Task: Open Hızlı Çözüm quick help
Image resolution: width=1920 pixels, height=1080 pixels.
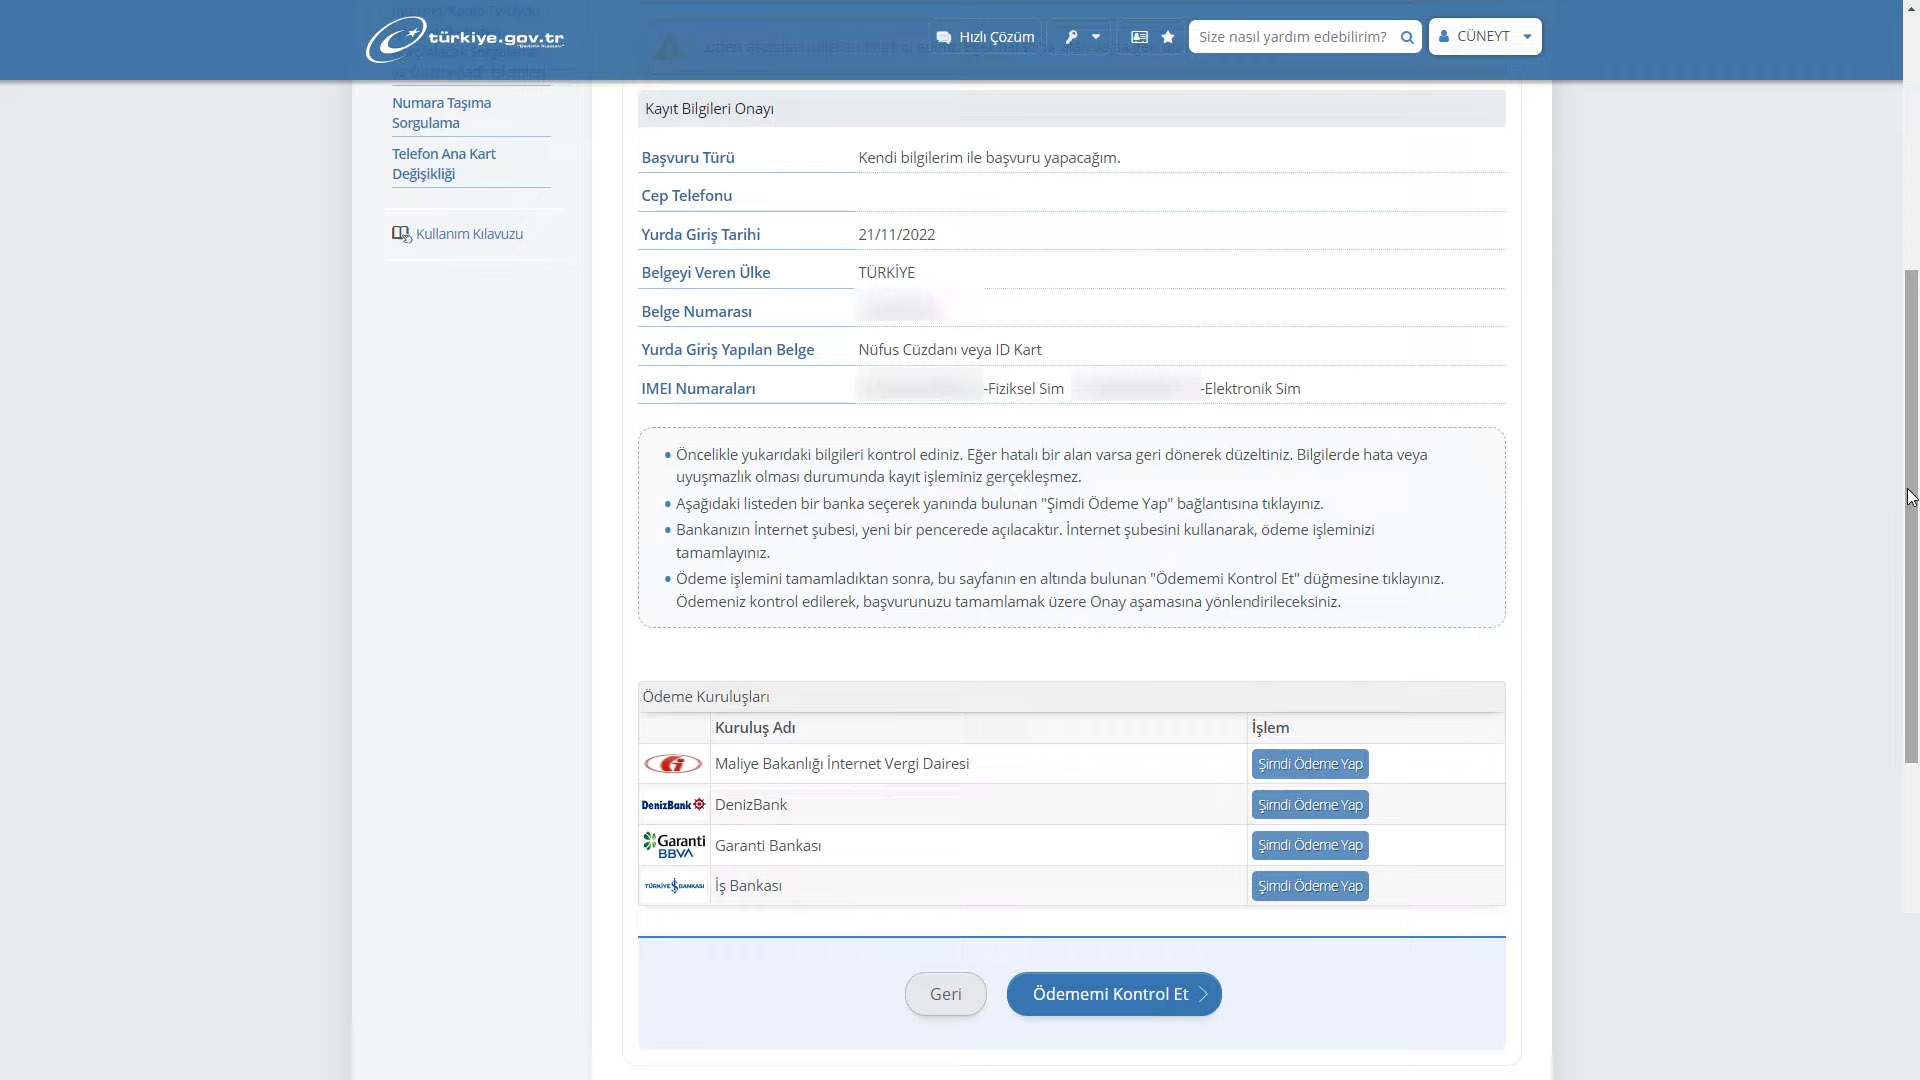Action: (985, 37)
